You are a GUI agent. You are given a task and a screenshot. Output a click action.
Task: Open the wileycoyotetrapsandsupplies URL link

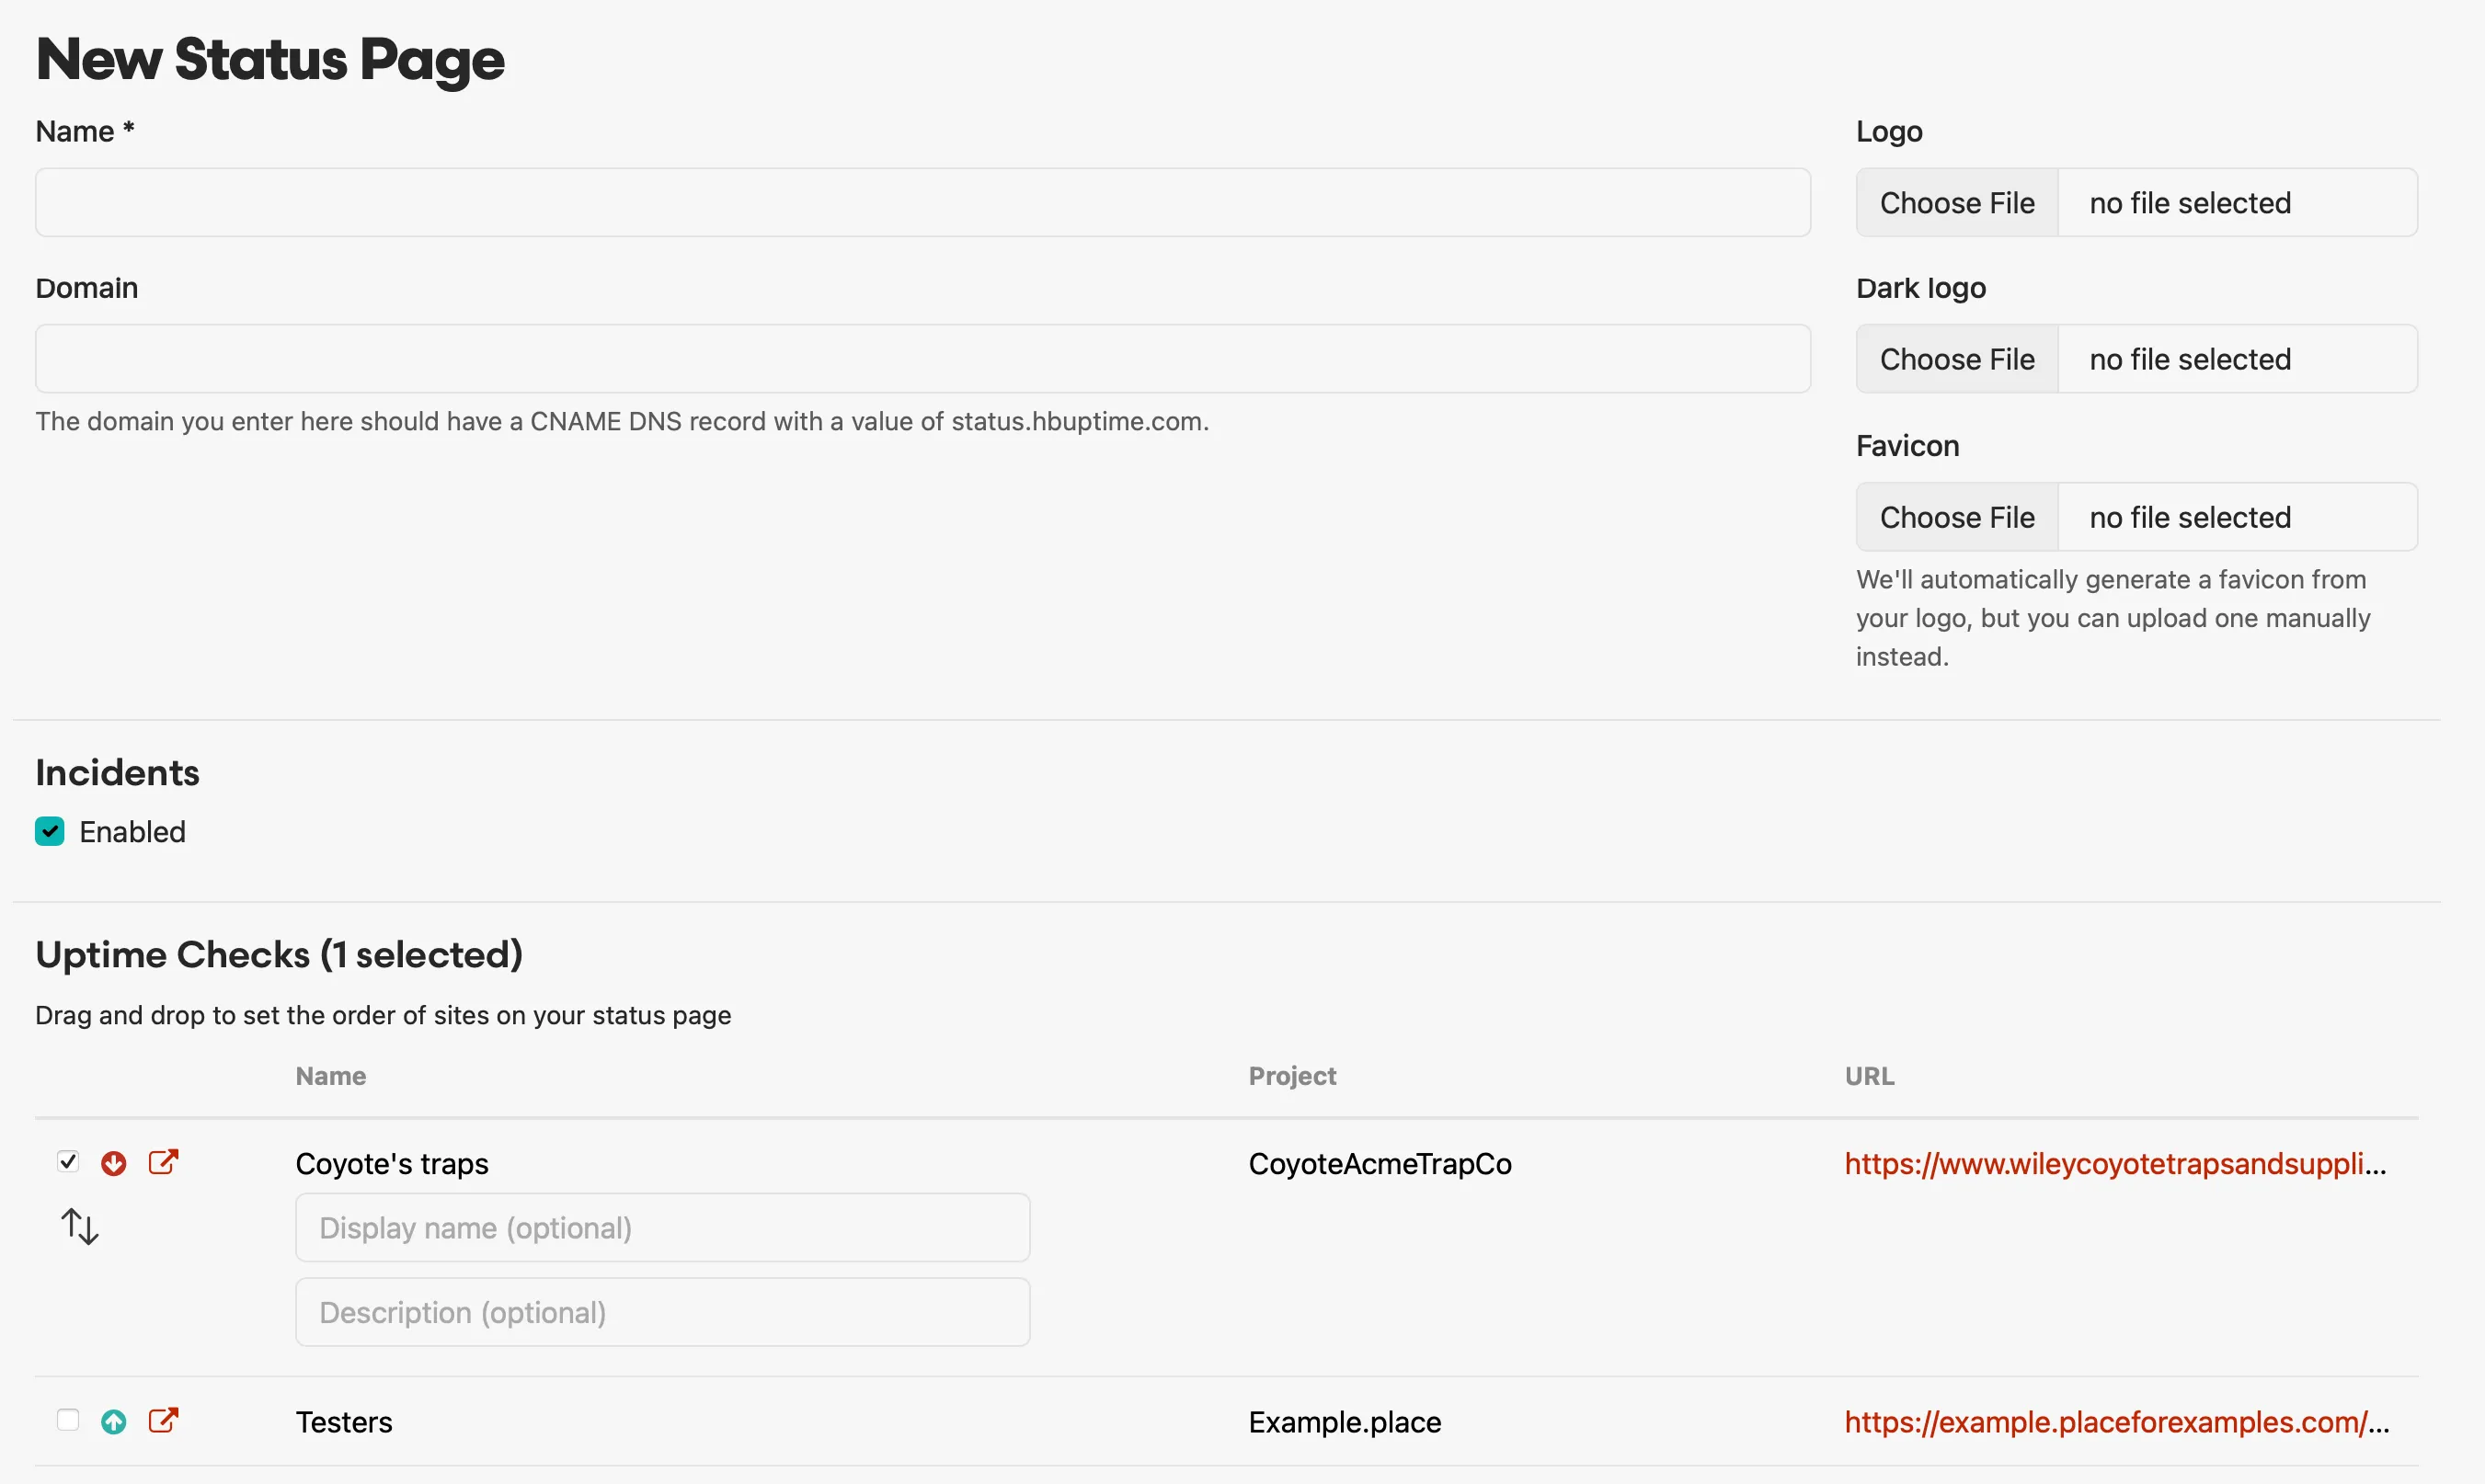click(2113, 1163)
